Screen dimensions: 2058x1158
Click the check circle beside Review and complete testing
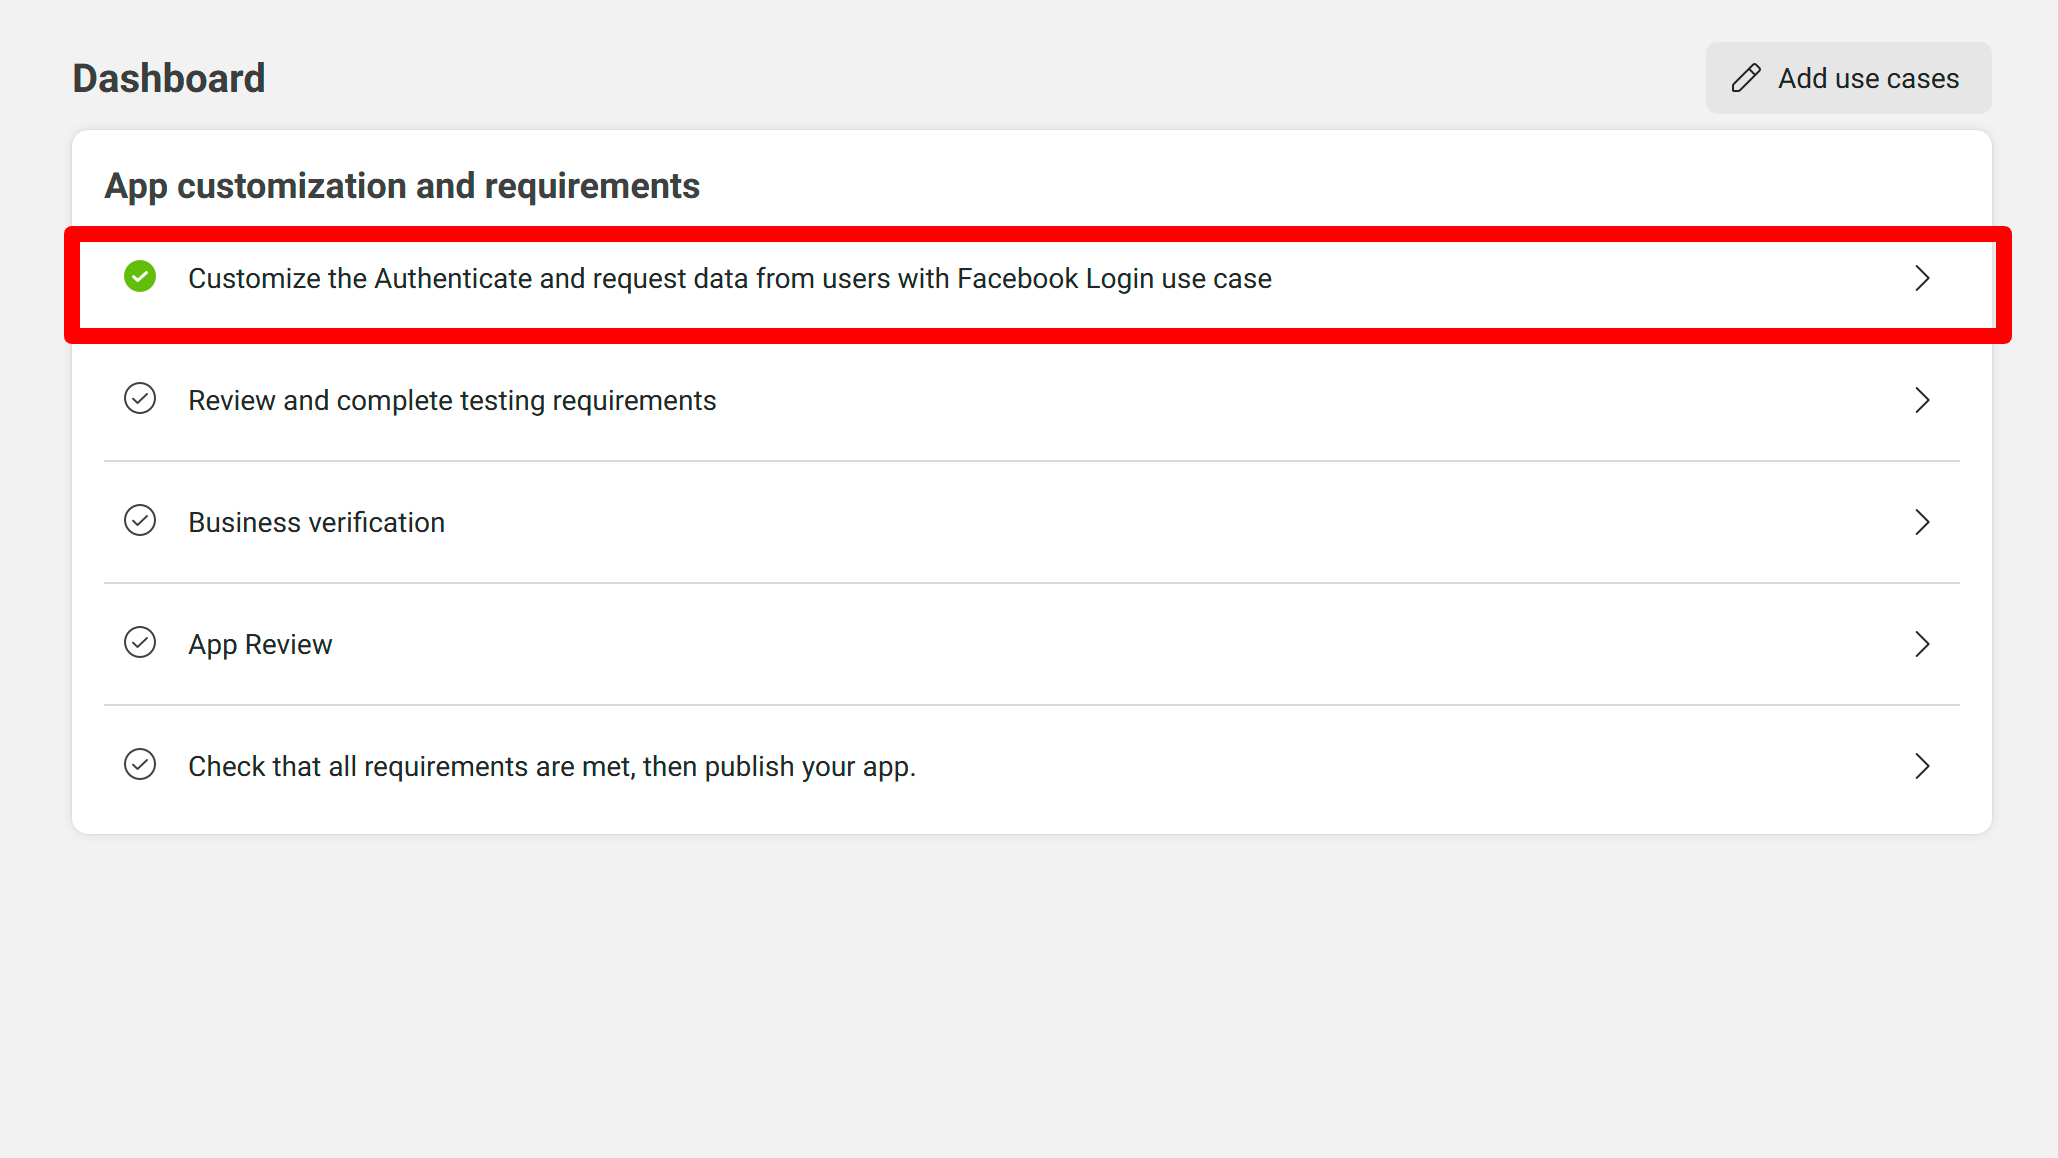pyautogui.click(x=140, y=399)
